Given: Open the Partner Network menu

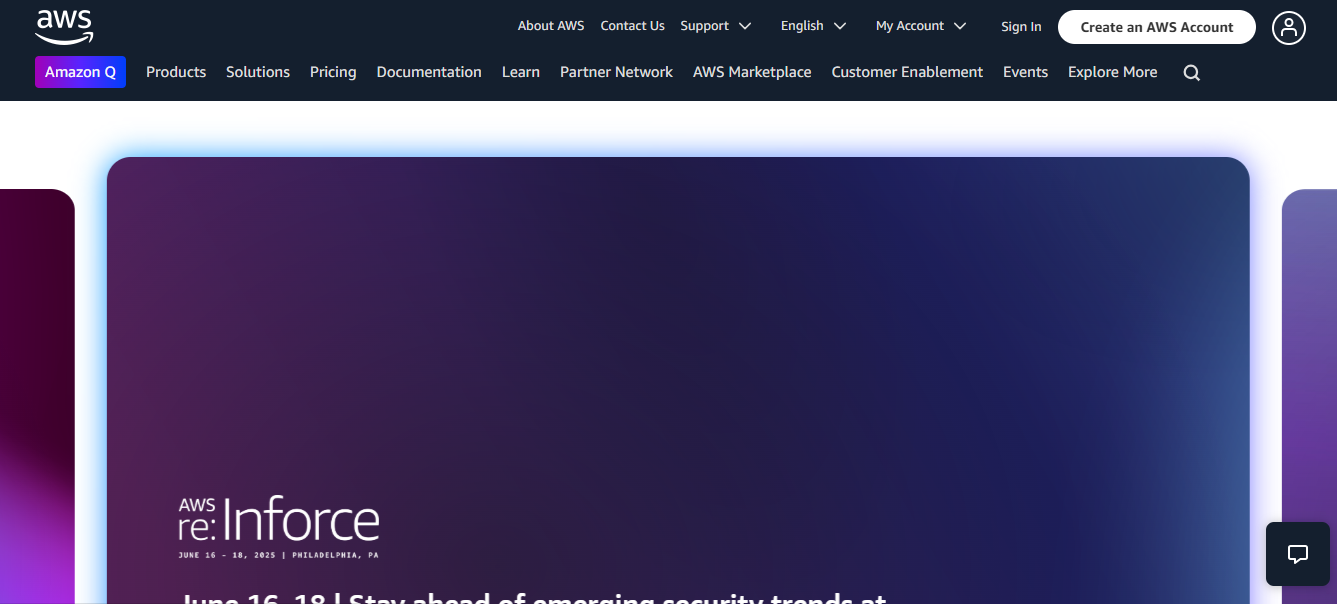Looking at the screenshot, I should click(616, 72).
